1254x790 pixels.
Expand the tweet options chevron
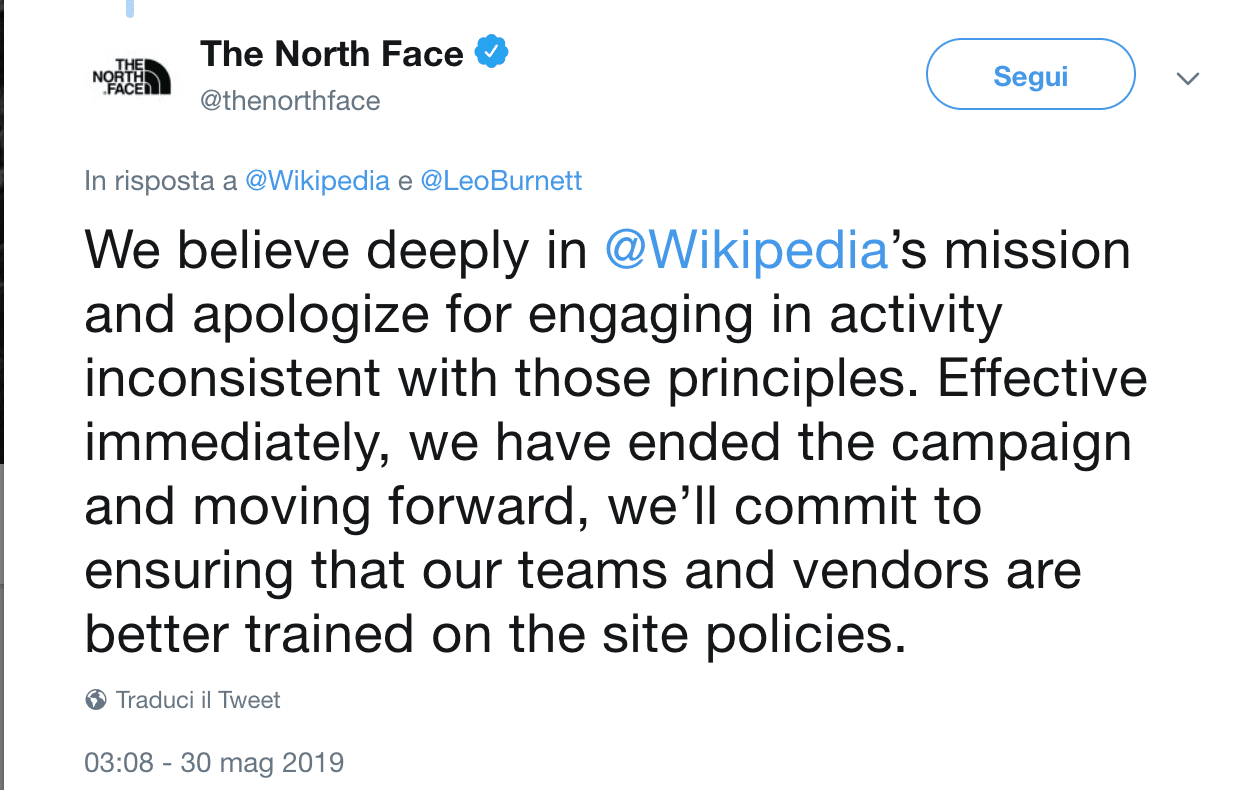point(1188,79)
